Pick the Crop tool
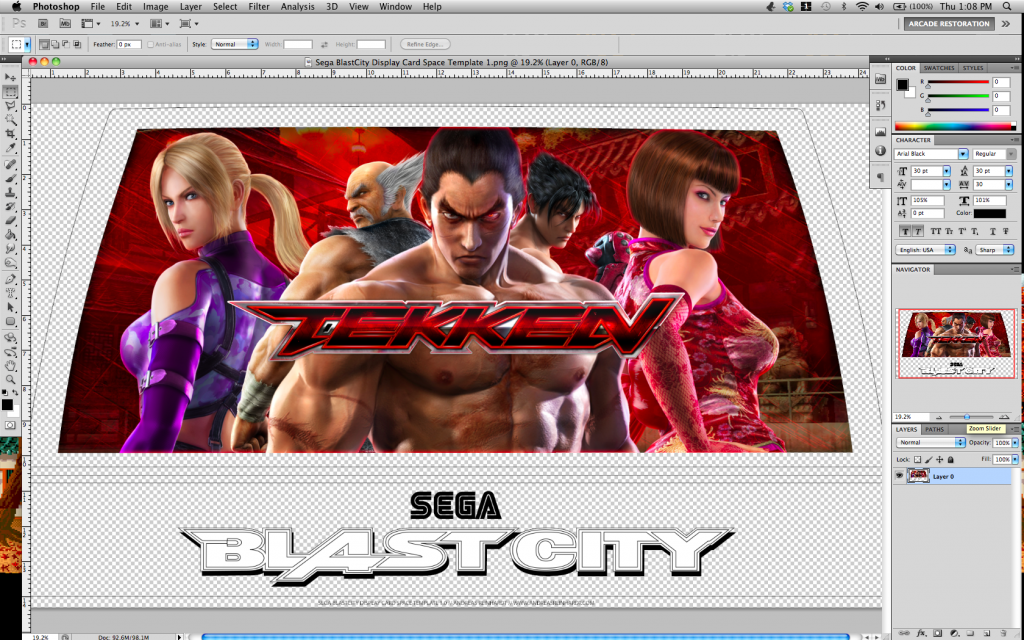 coord(10,132)
